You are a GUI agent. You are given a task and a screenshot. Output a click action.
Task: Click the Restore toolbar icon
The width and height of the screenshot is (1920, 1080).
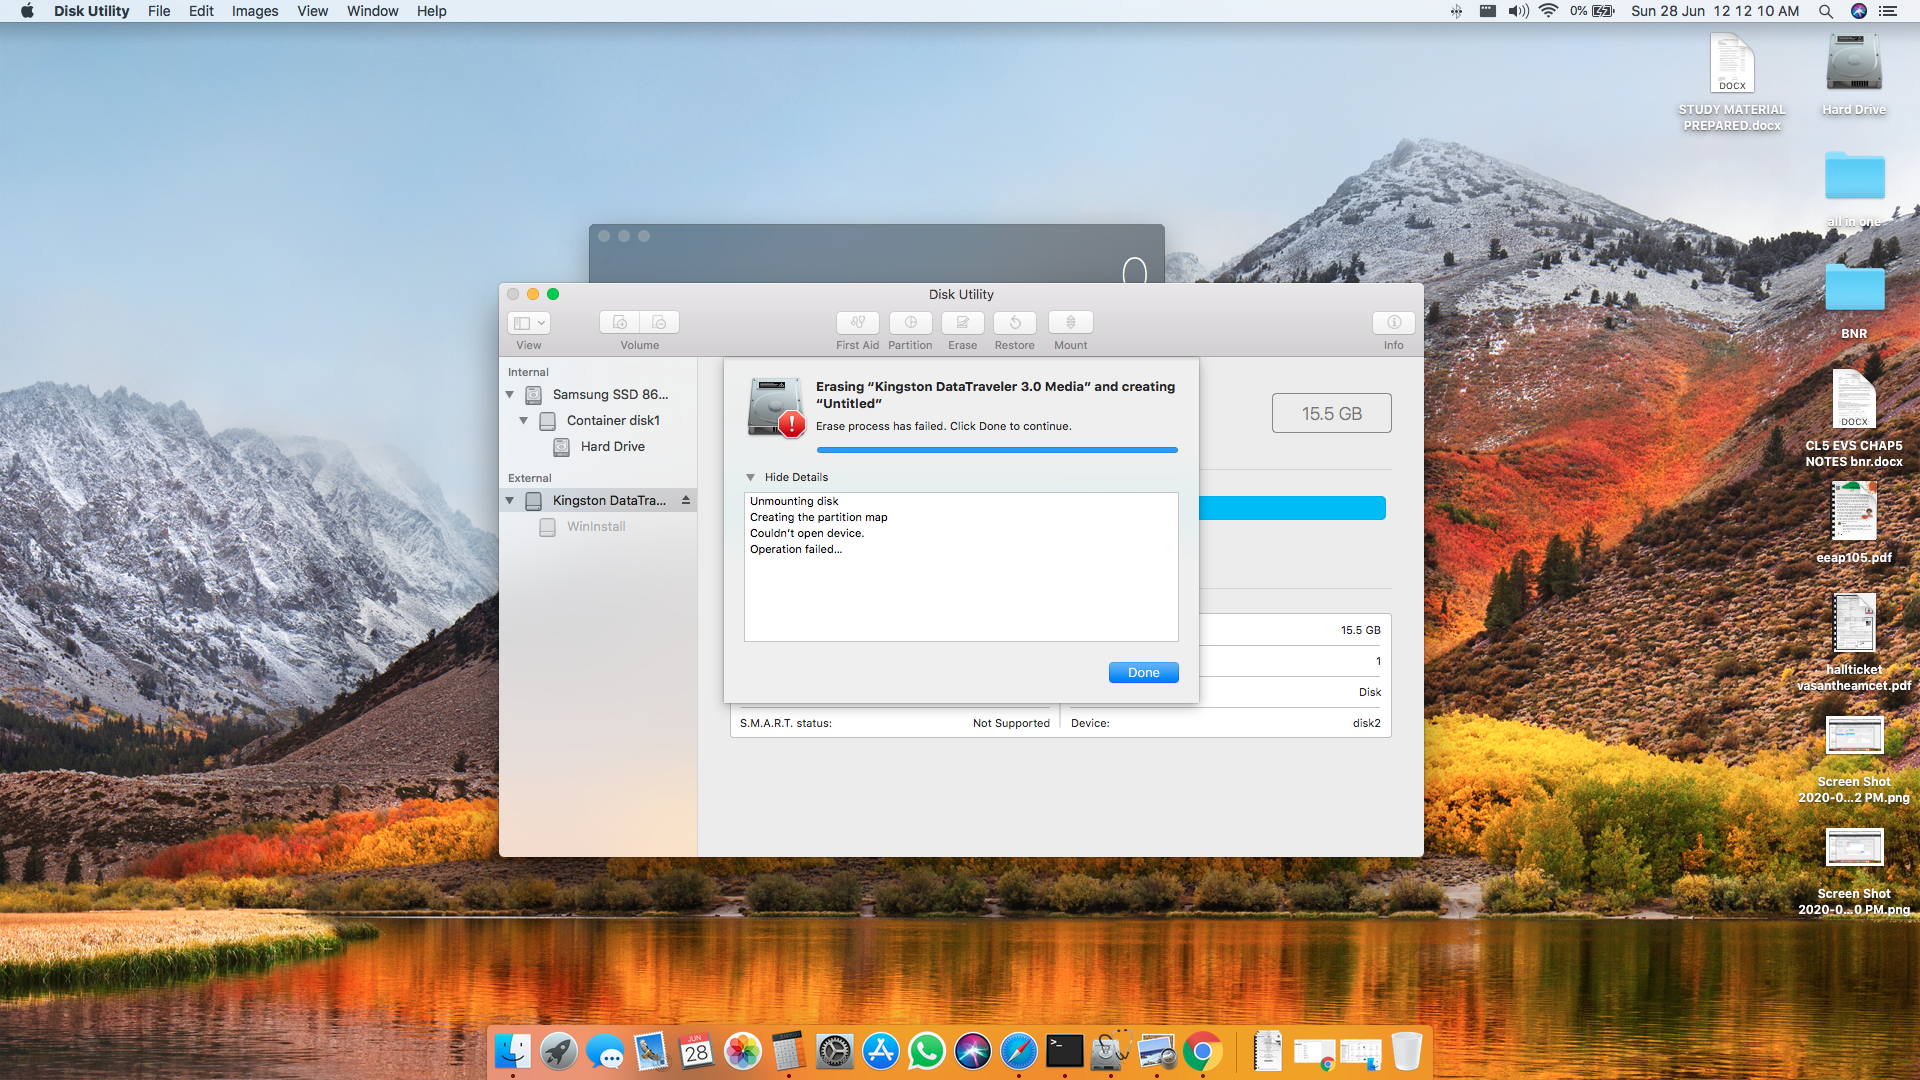click(1014, 322)
